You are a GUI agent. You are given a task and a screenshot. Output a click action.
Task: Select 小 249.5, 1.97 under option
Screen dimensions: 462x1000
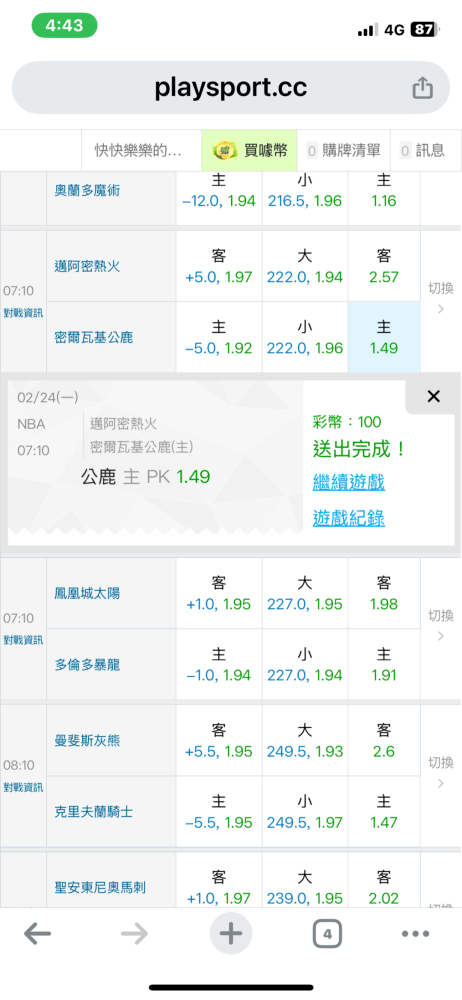click(305, 811)
